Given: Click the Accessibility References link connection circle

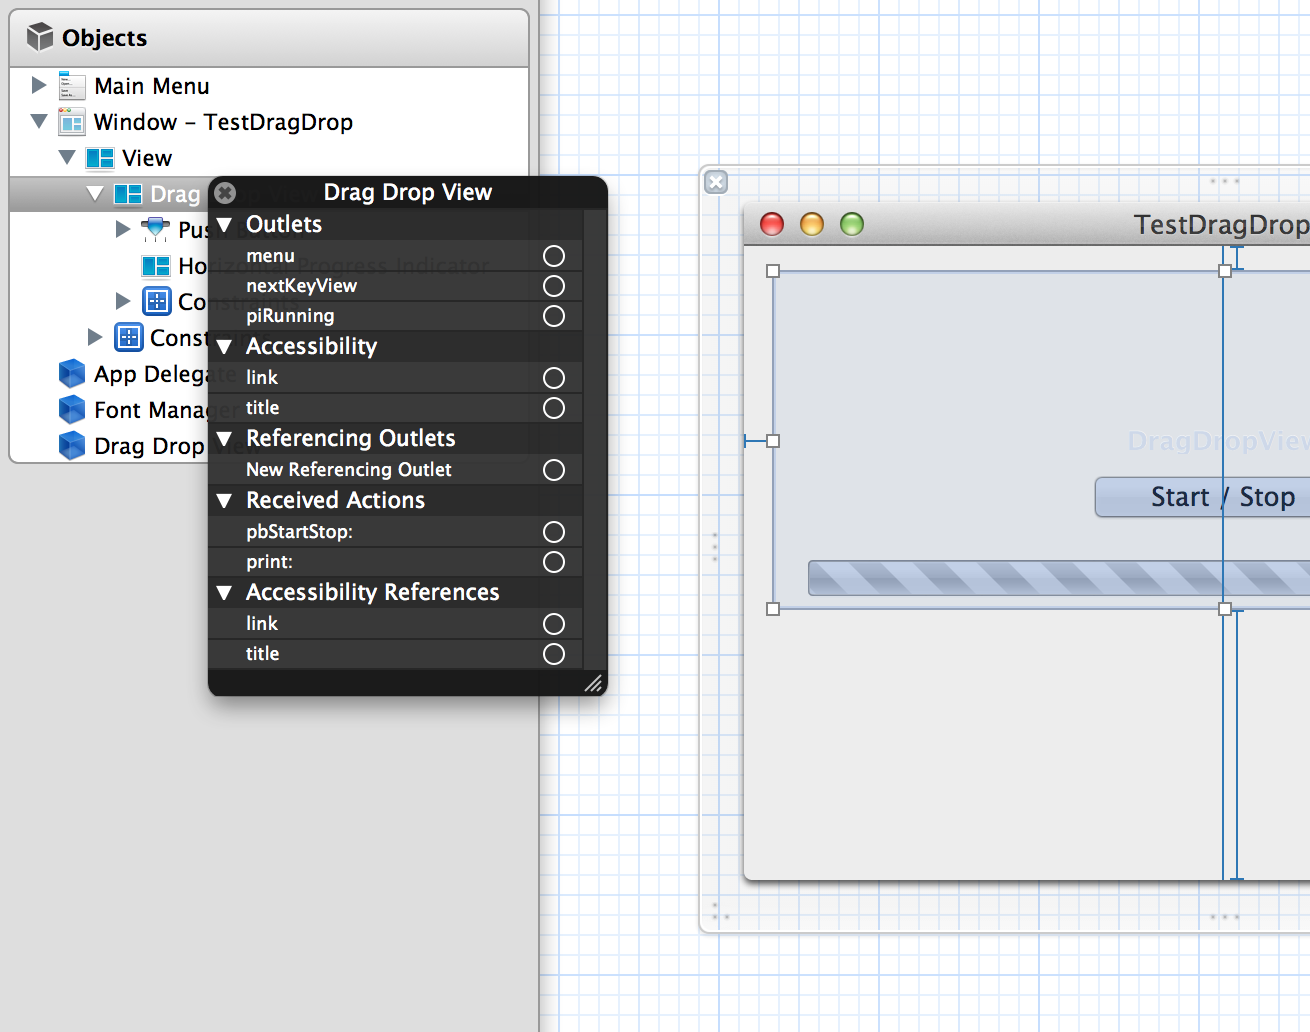Looking at the screenshot, I should (554, 624).
